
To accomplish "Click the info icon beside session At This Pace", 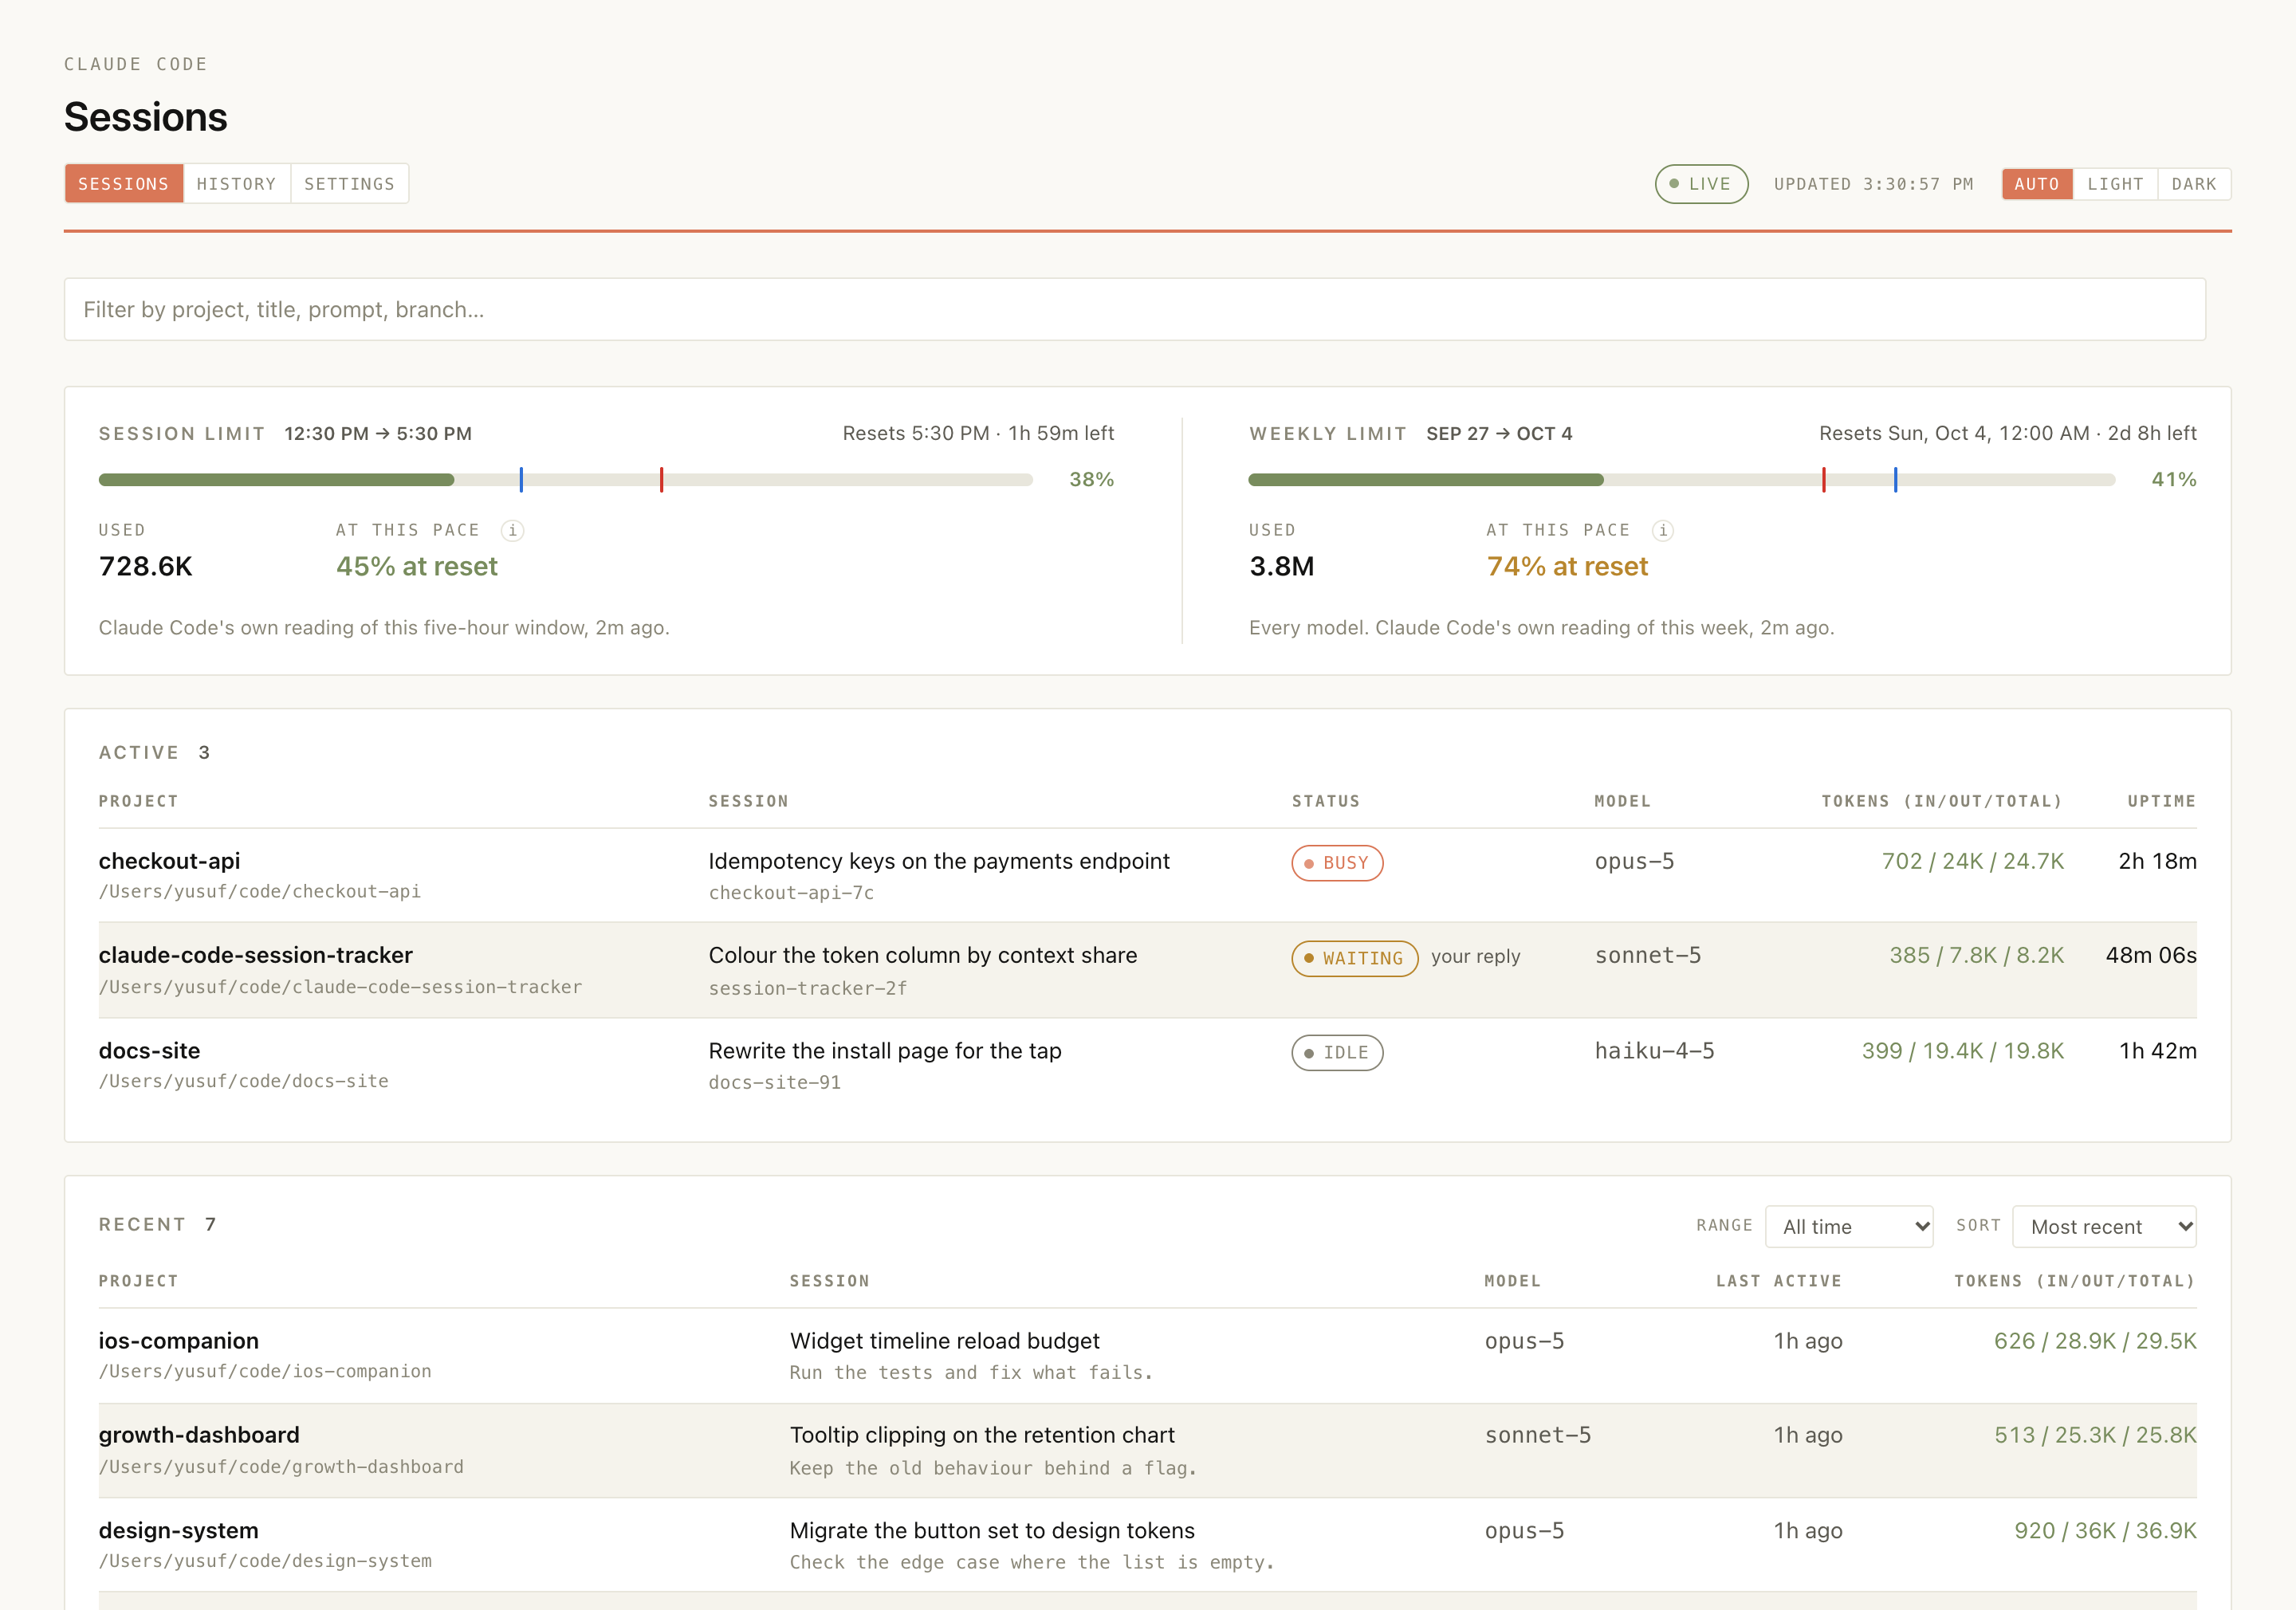I will (512, 530).
